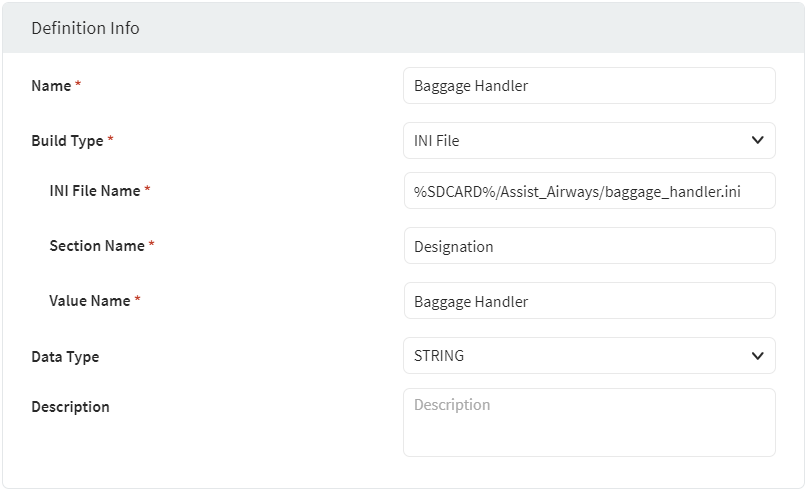This screenshot has height=489, width=809.
Task: Click the Name input field
Action: 589,86
